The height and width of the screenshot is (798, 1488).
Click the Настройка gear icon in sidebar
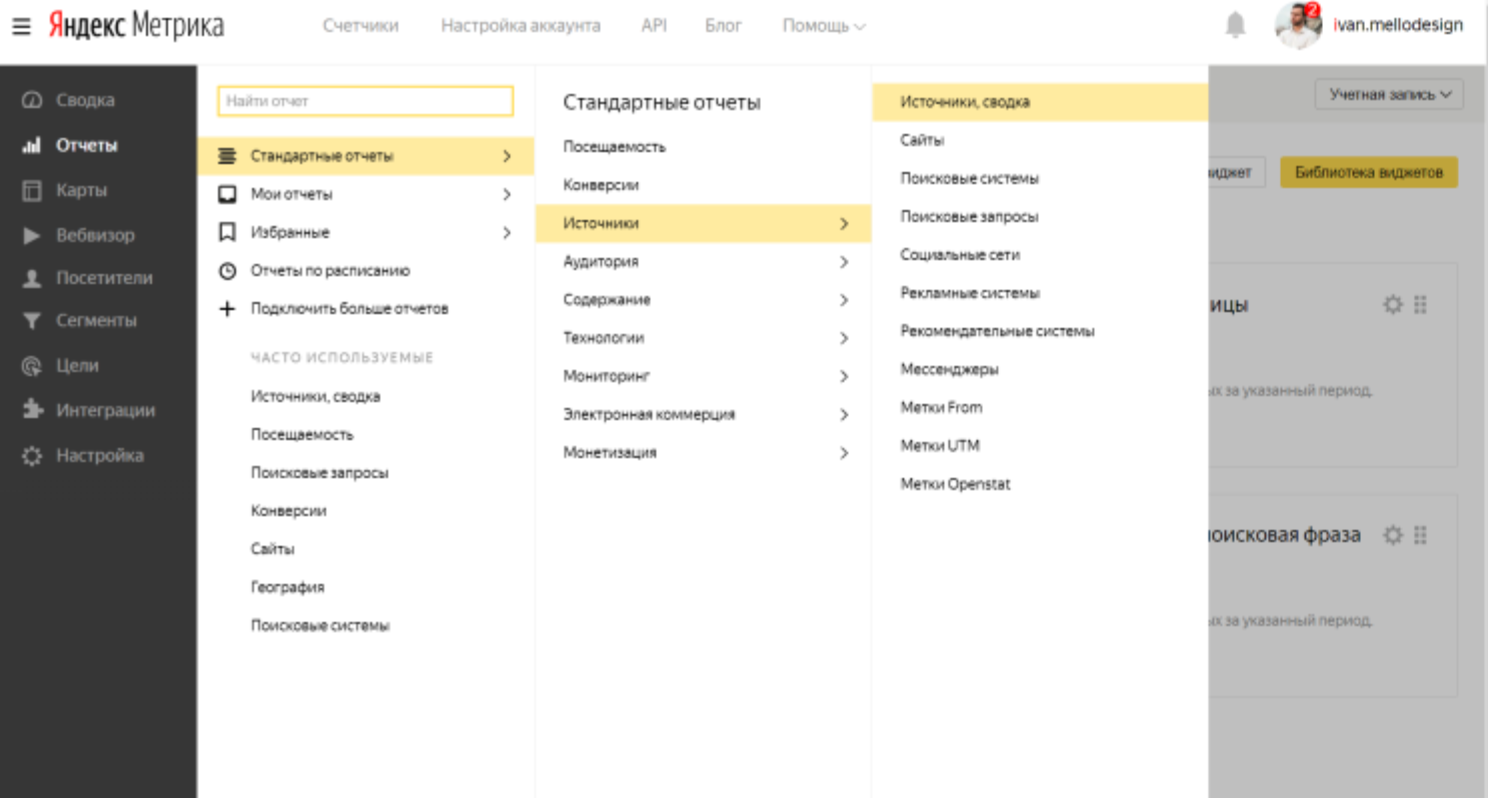point(32,456)
